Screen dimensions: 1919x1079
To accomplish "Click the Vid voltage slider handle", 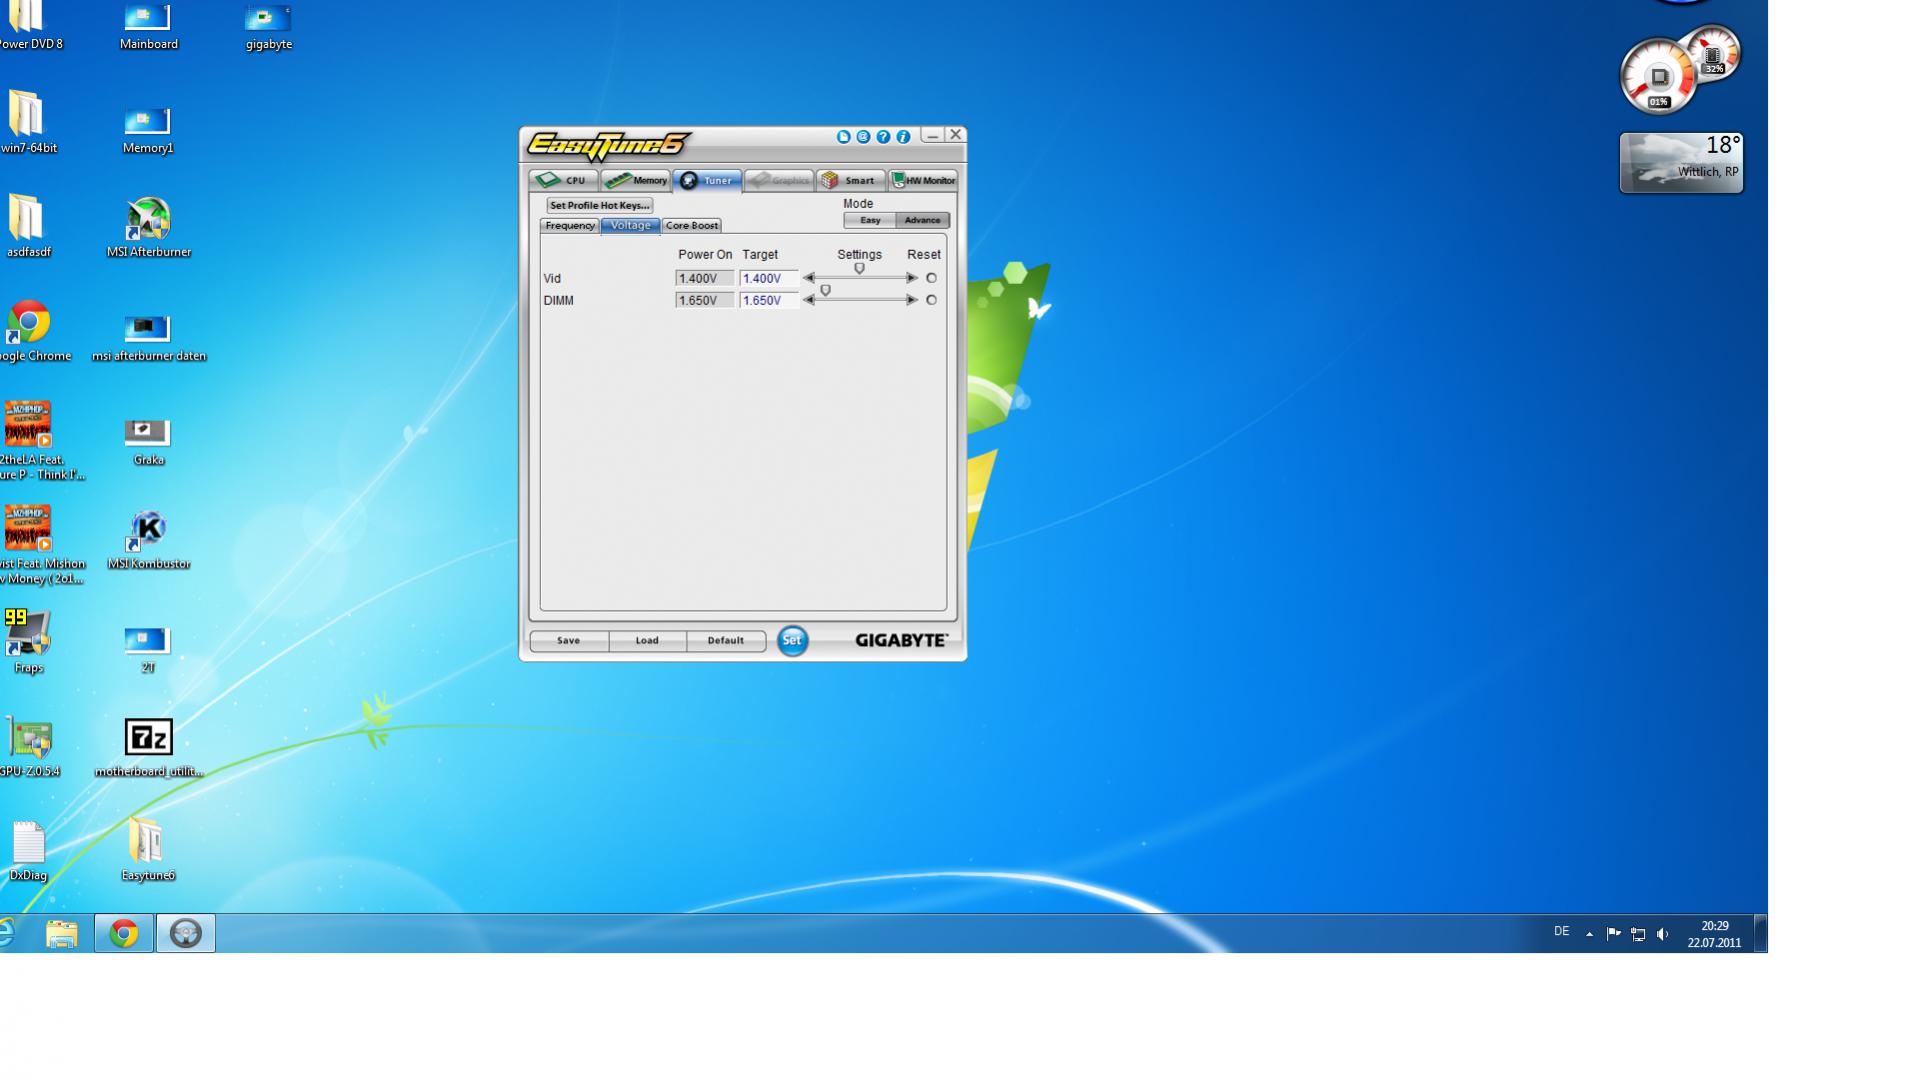I will 859,269.
